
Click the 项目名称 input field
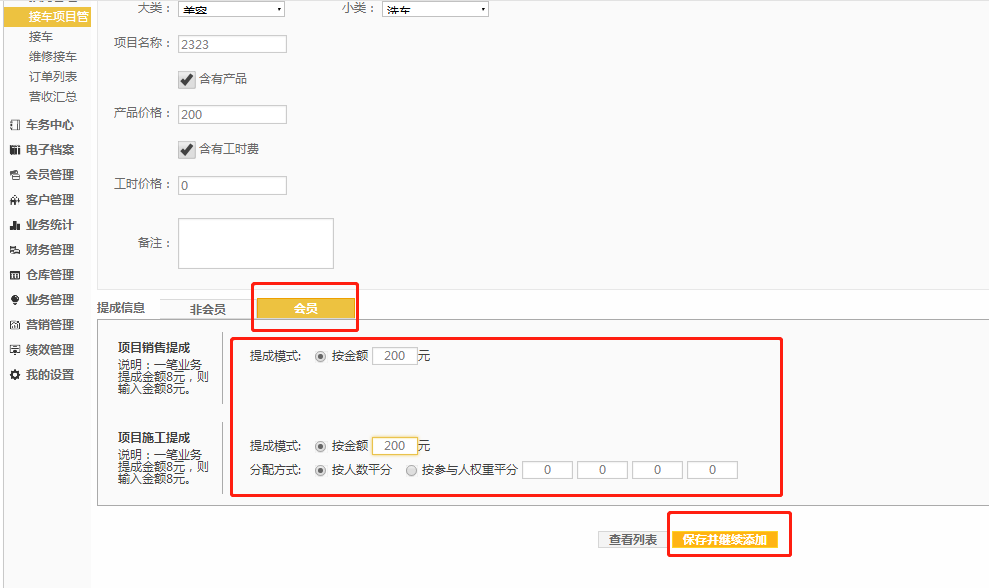(232, 44)
